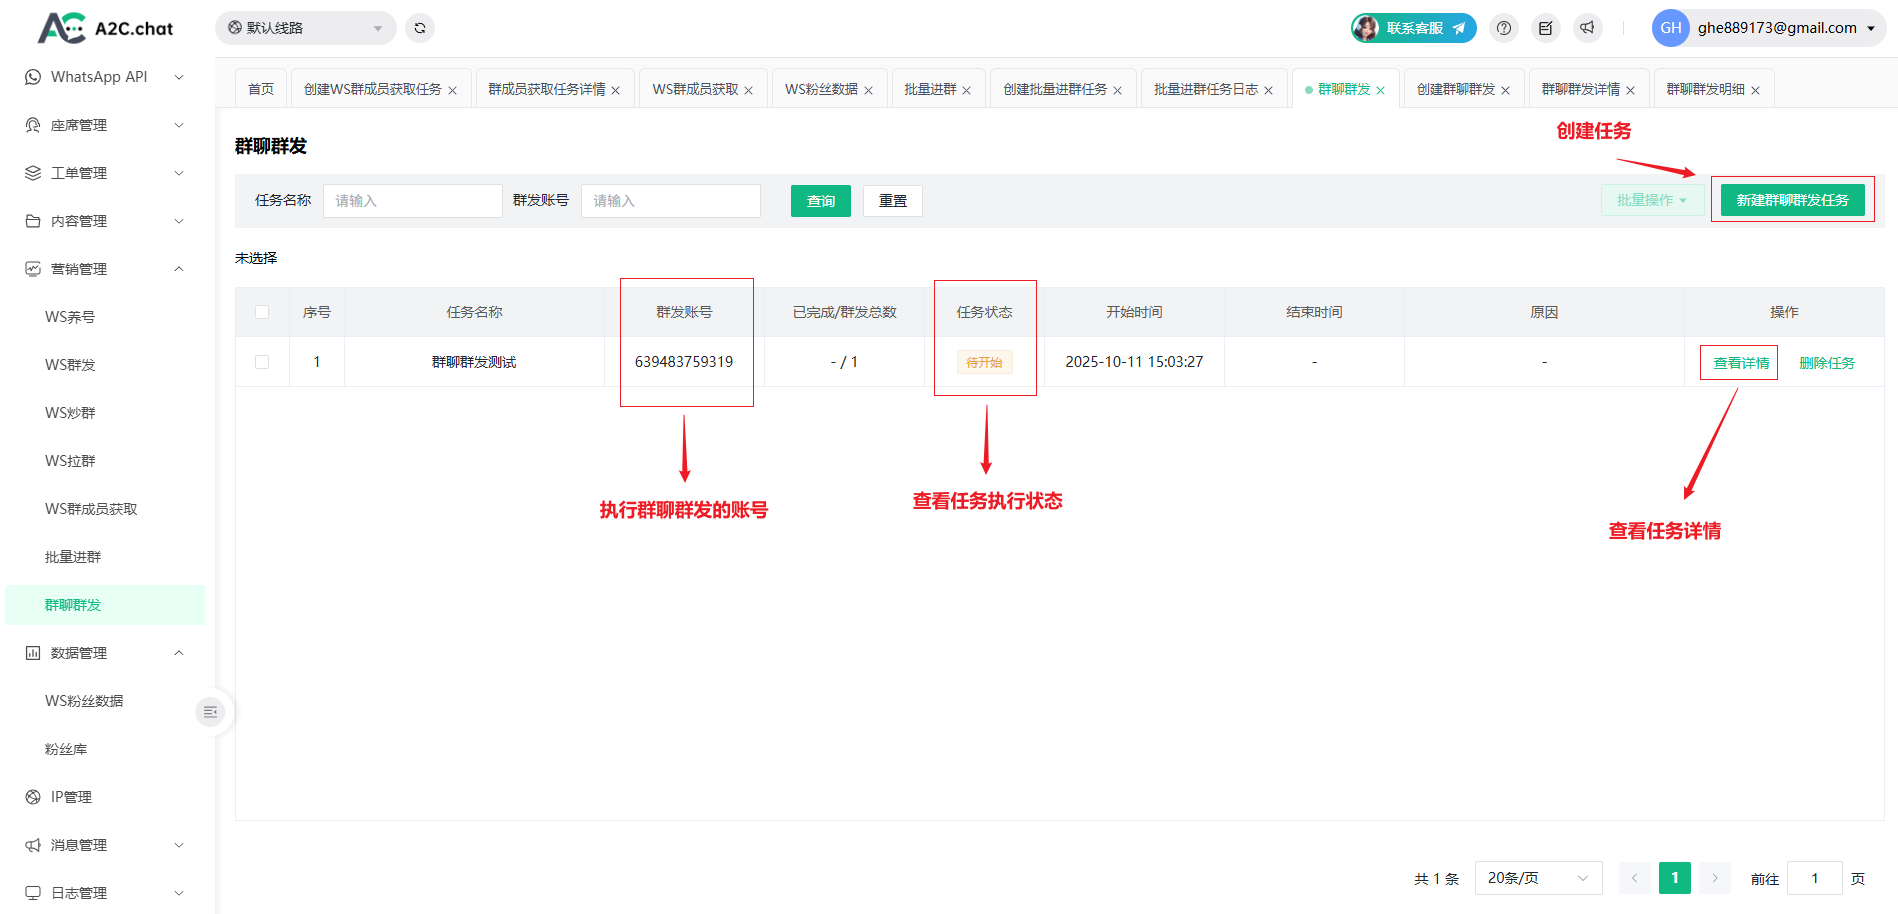Image resolution: width=1898 pixels, height=914 pixels.
Task: Check the 群聊群发测试 row checkbox
Action: tap(262, 362)
